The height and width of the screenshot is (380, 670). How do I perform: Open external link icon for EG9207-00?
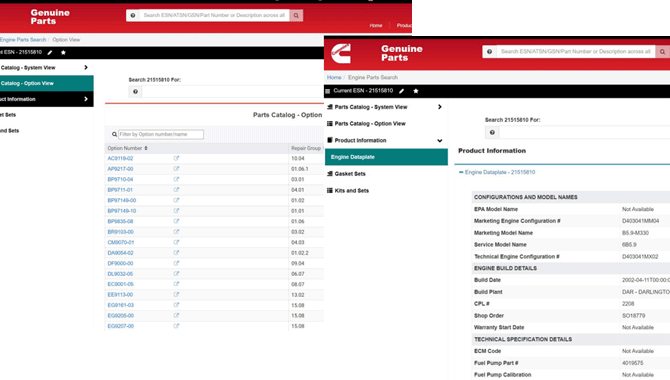coord(176,326)
